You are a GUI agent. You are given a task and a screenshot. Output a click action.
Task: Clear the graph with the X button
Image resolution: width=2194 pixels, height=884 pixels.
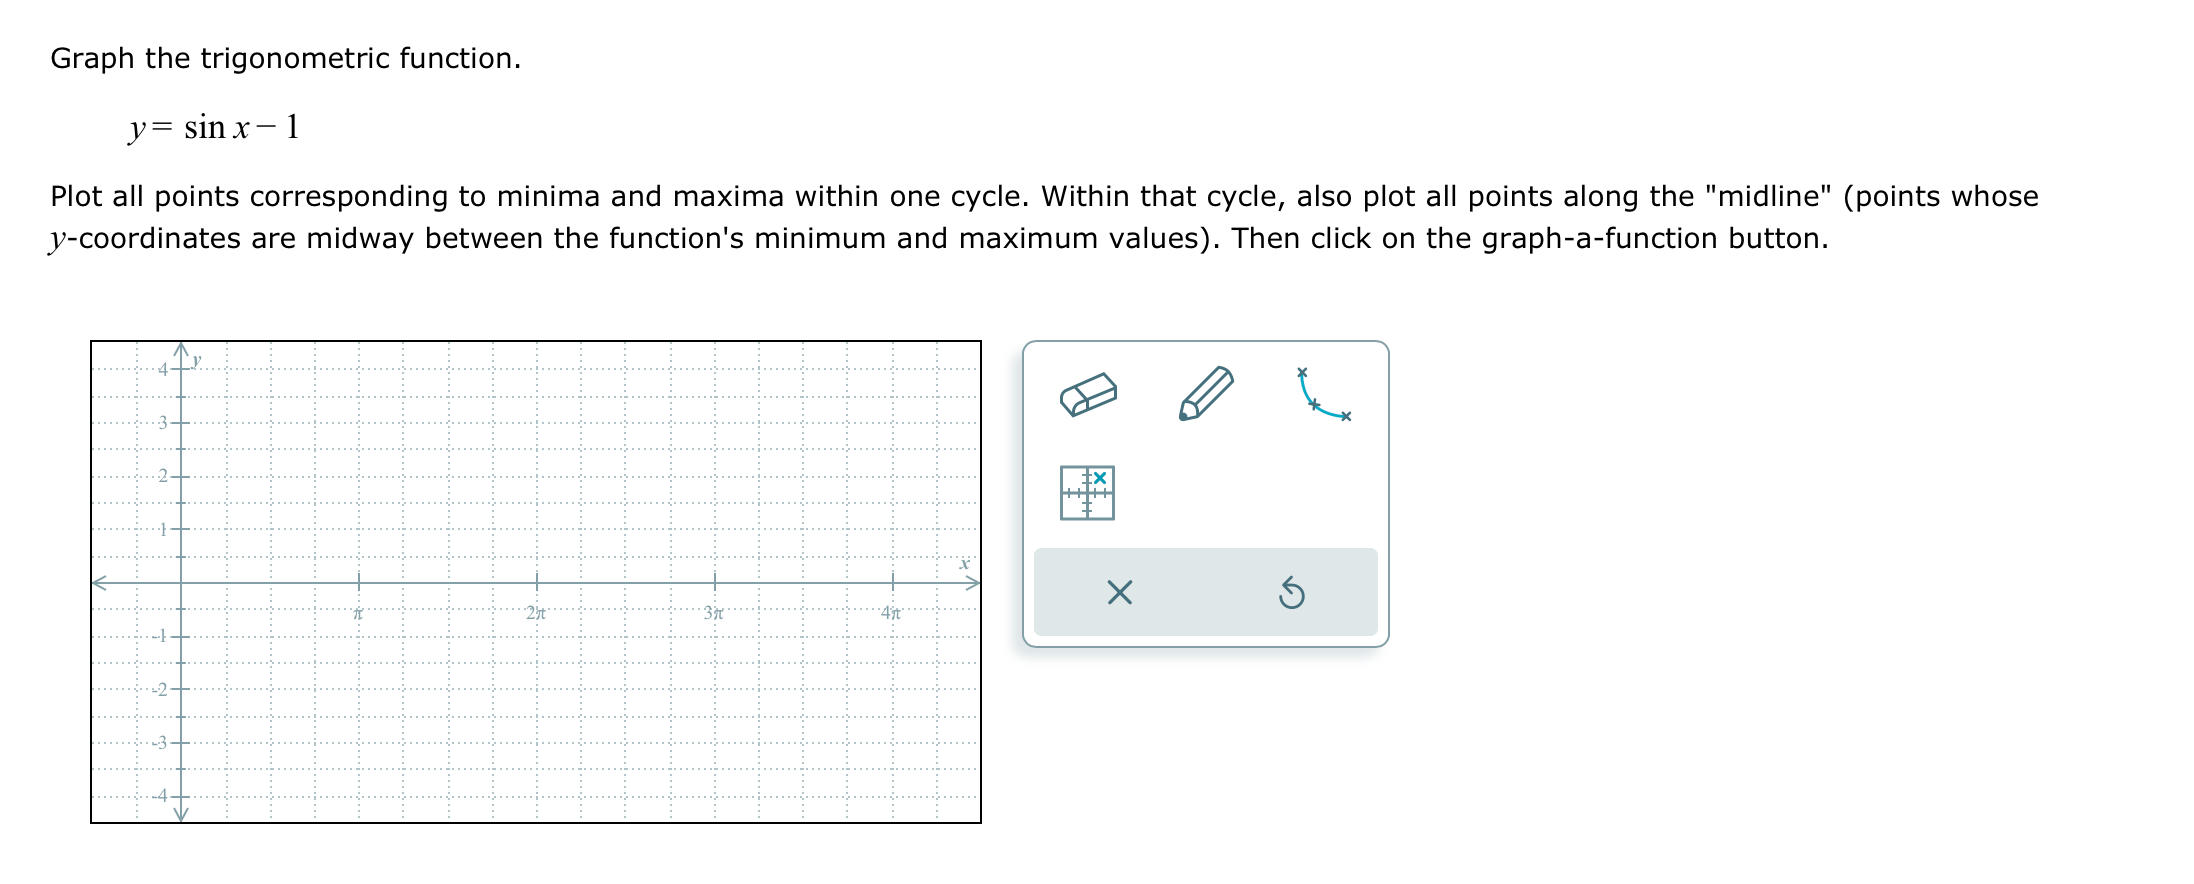1119,593
